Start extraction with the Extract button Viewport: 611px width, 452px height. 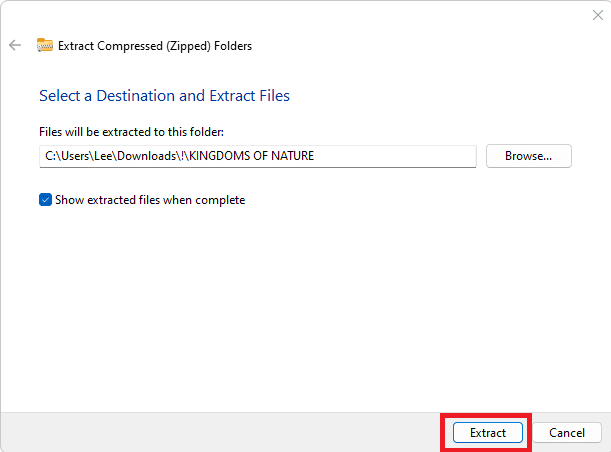(487, 433)
